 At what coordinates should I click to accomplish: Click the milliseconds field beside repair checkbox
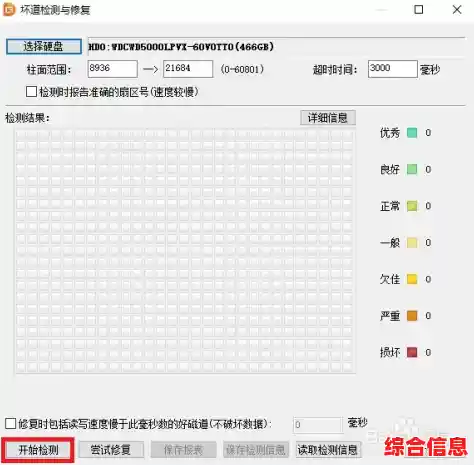(x=318, y=425)
